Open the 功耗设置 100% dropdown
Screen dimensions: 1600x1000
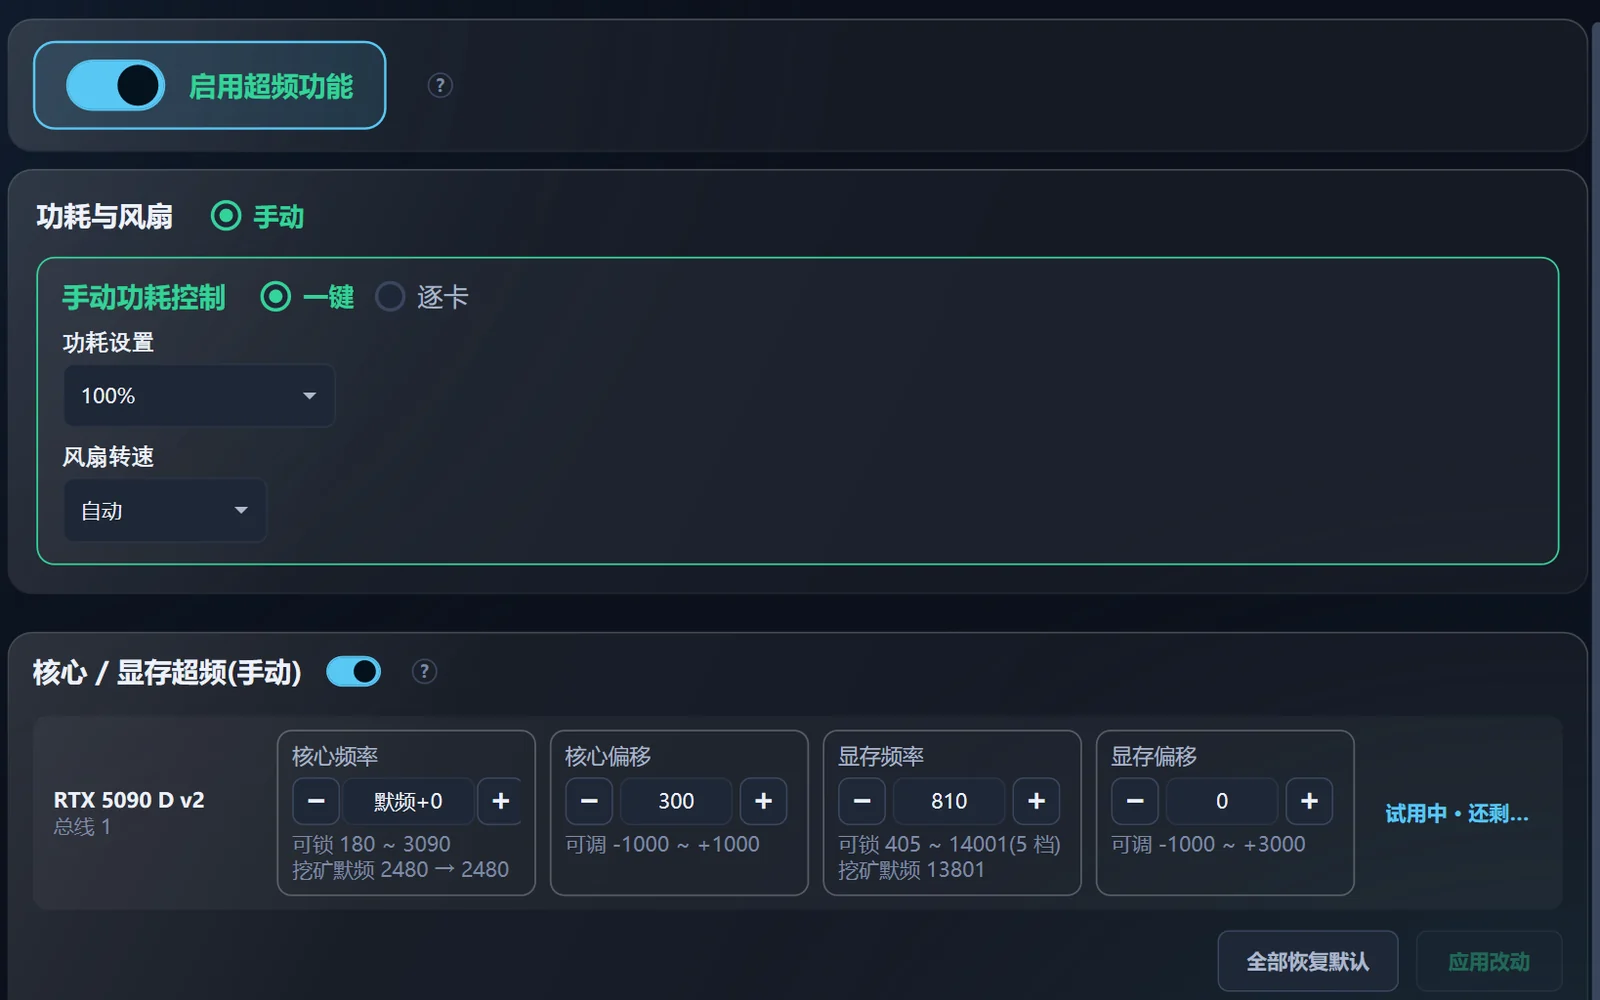[199, 396]
